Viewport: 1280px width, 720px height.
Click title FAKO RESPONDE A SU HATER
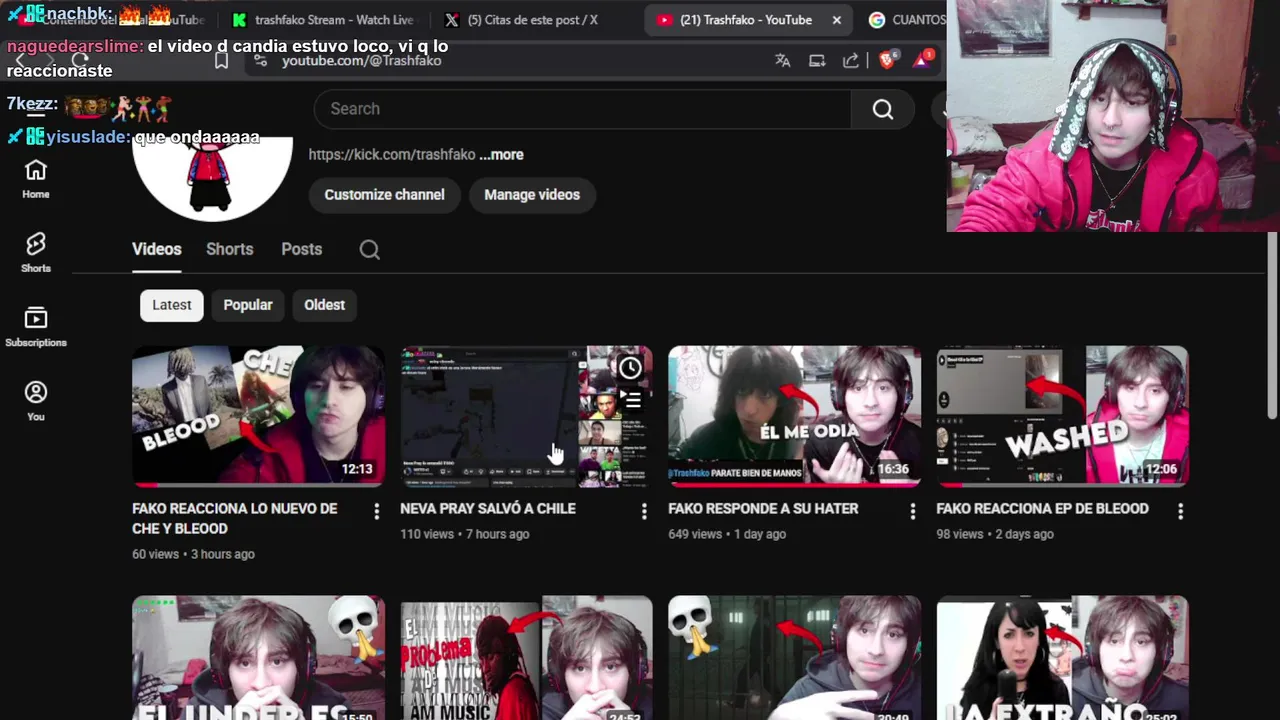pyautogui.click(x=763, y=509)
